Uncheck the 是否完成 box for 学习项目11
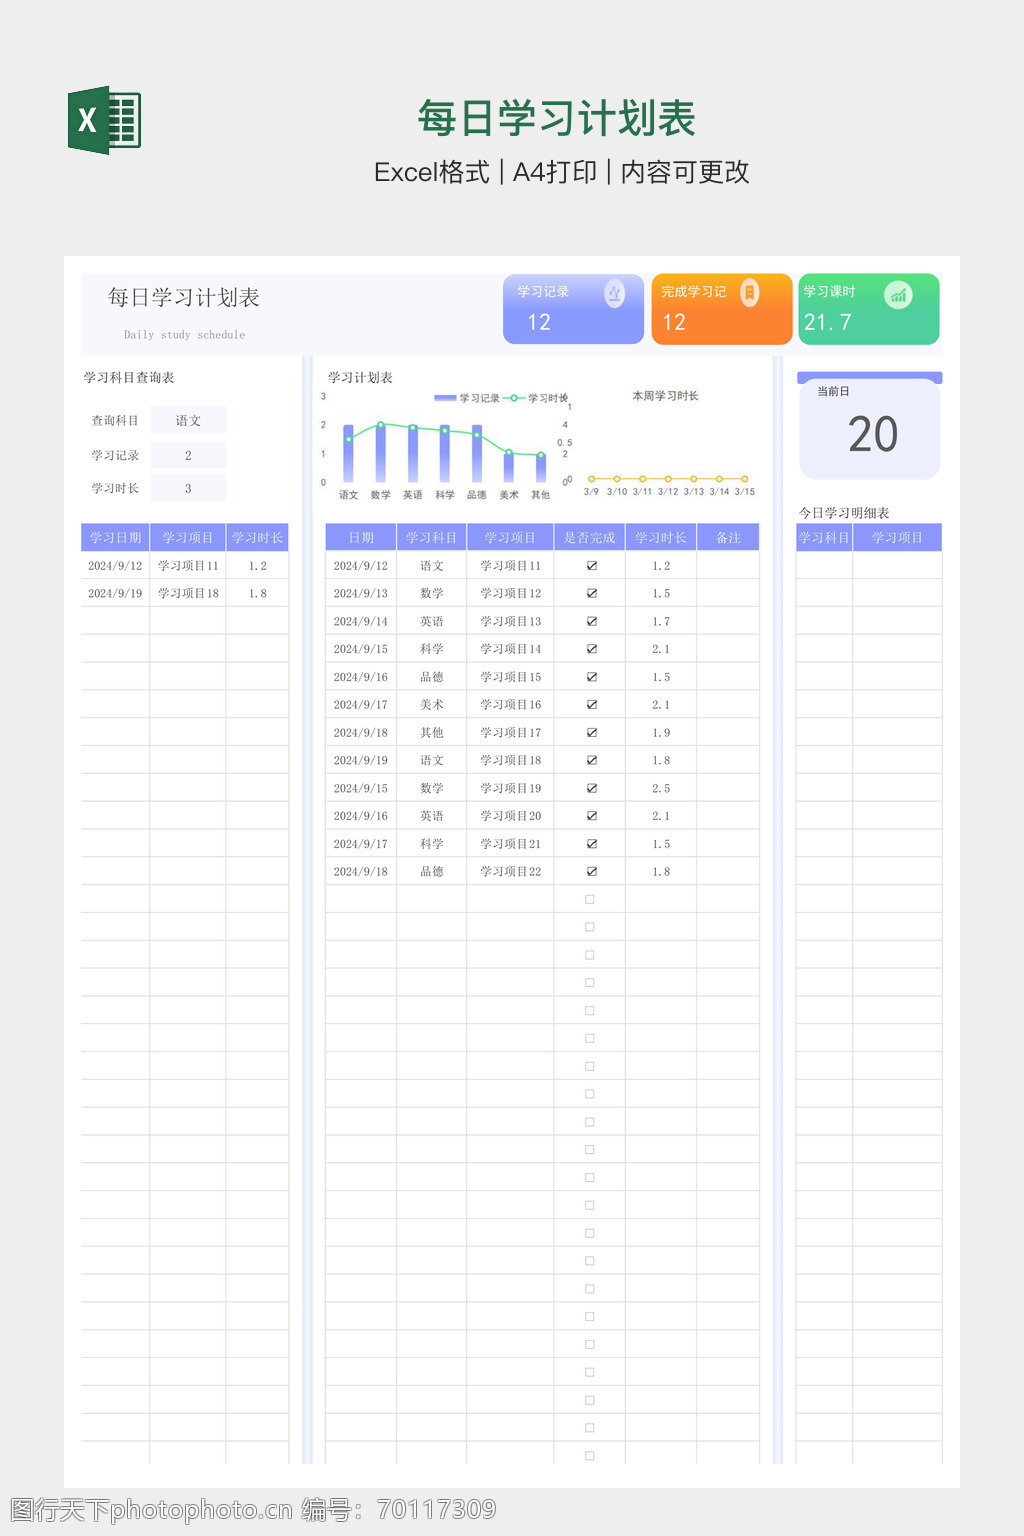Screen dimensions: 1024x1536 [591, 566]
